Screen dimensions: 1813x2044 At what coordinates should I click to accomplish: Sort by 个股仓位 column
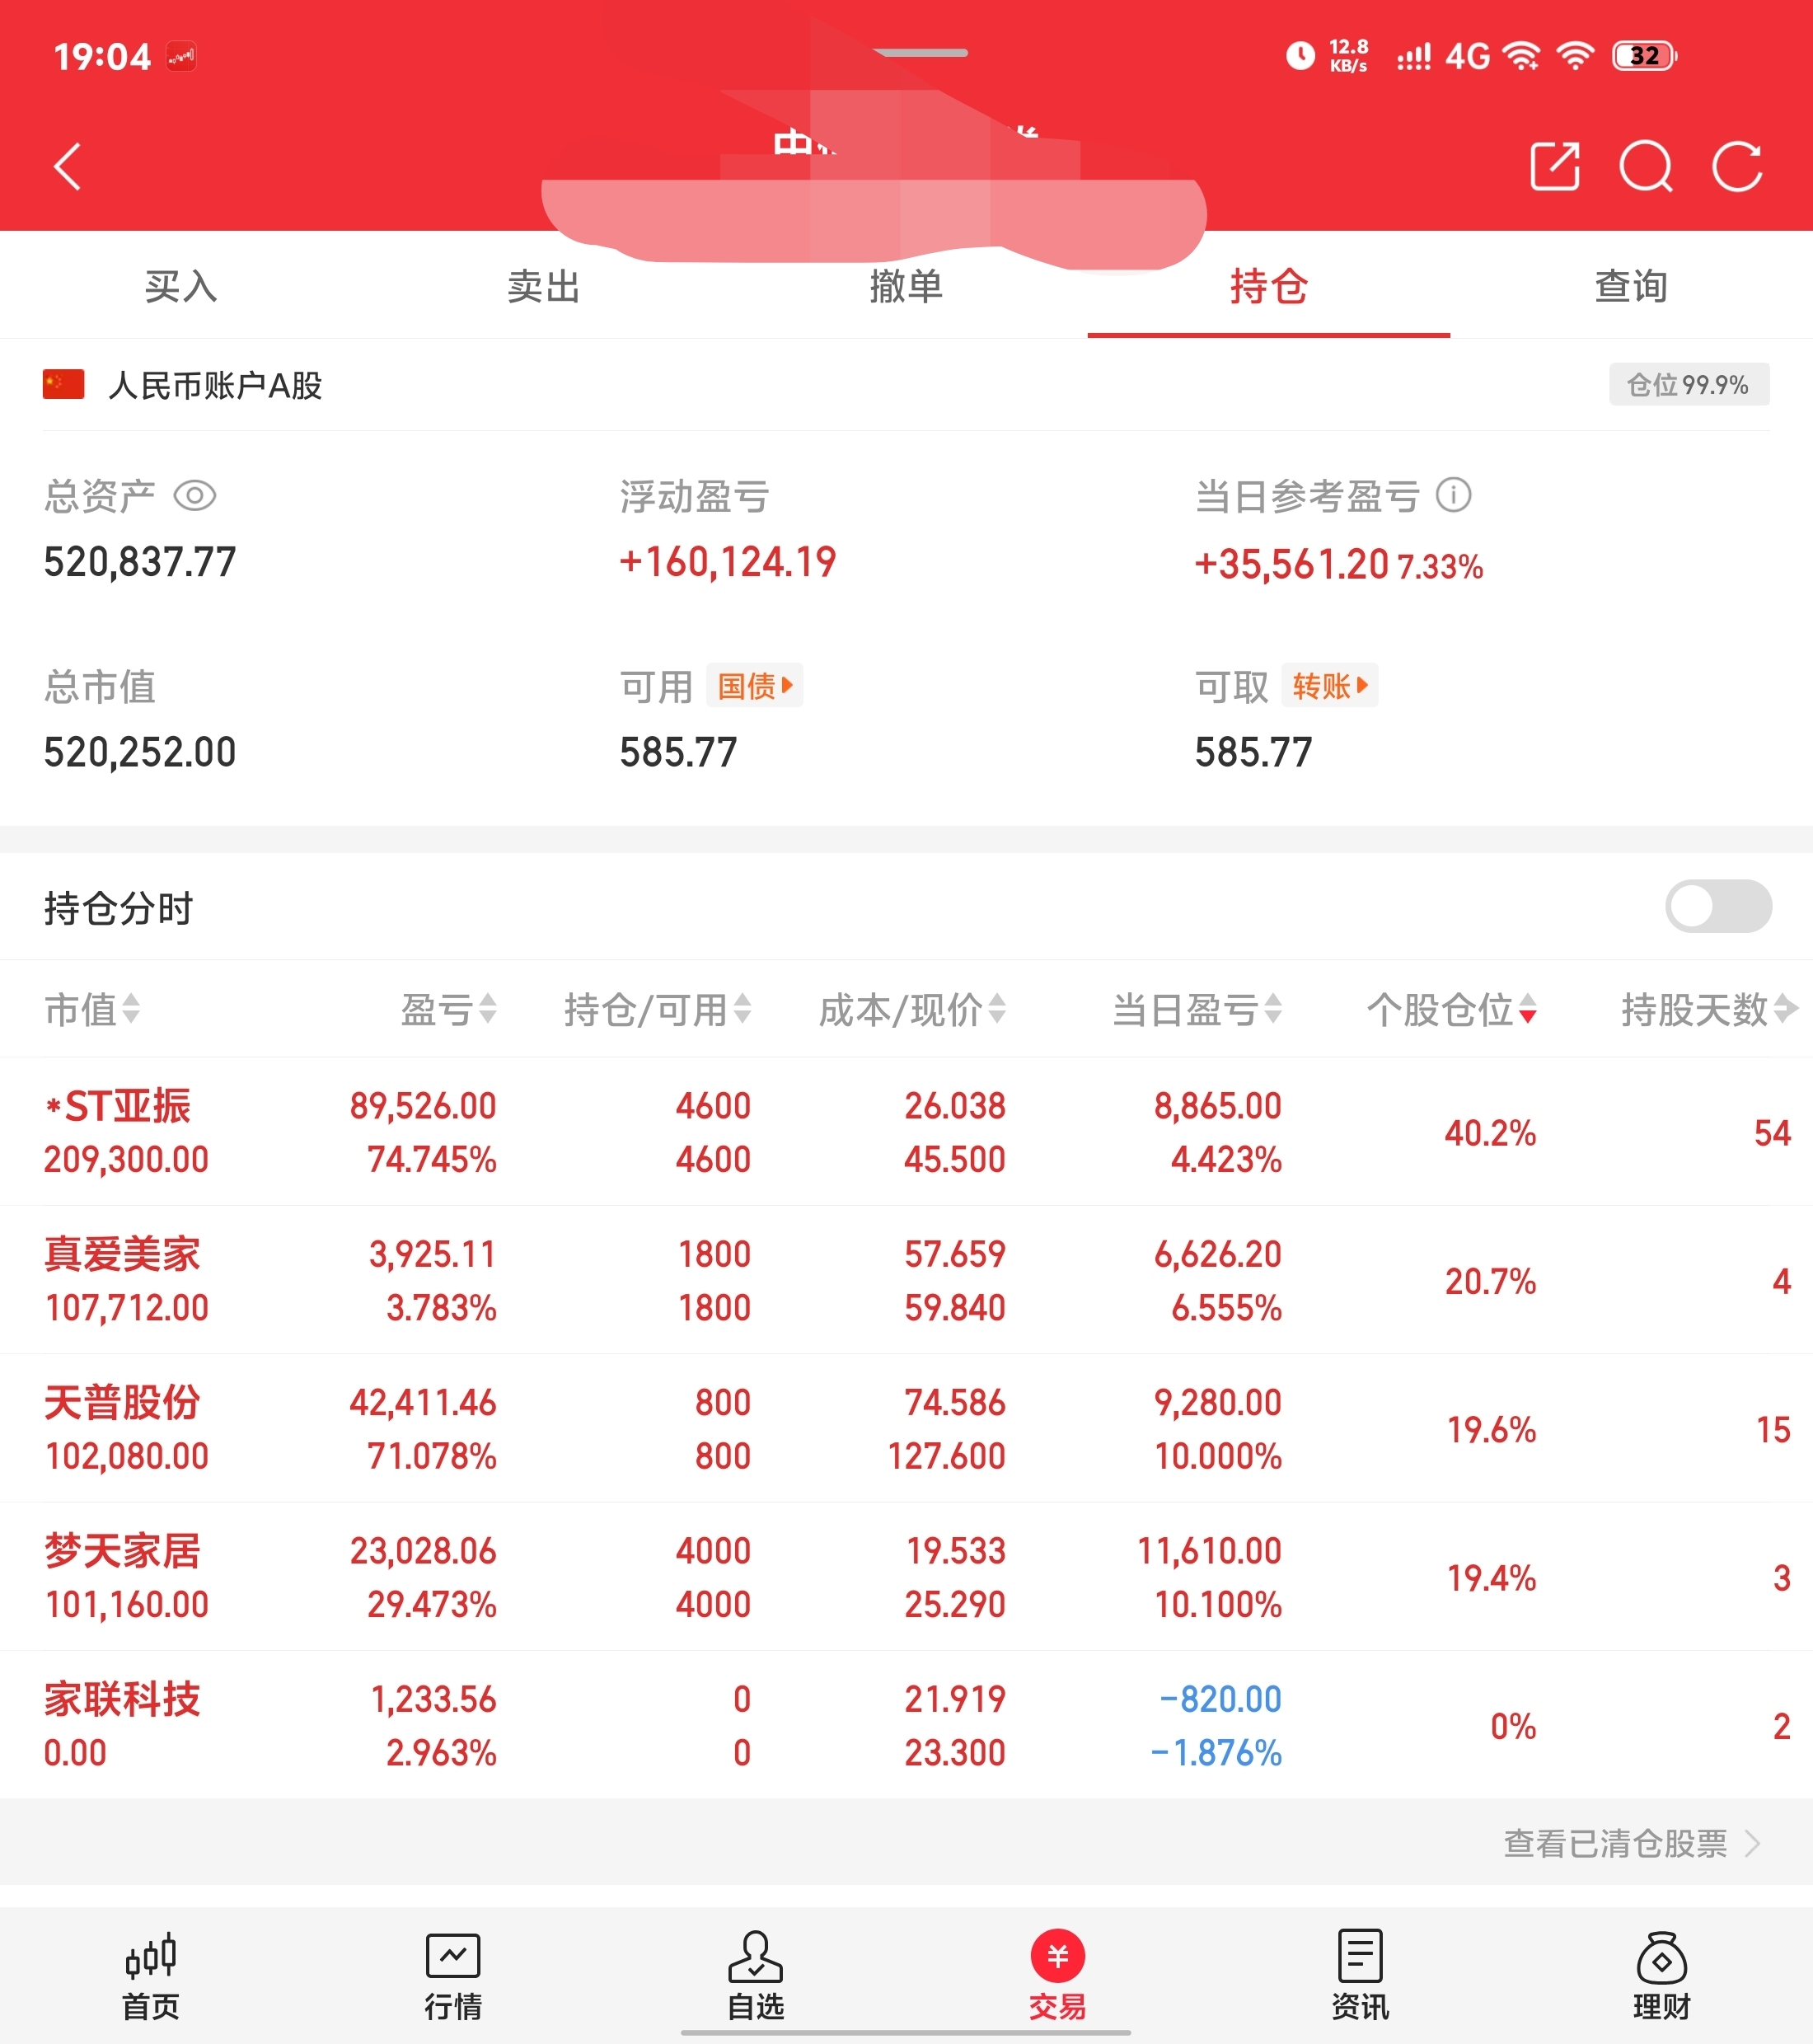point(1451,1010)
